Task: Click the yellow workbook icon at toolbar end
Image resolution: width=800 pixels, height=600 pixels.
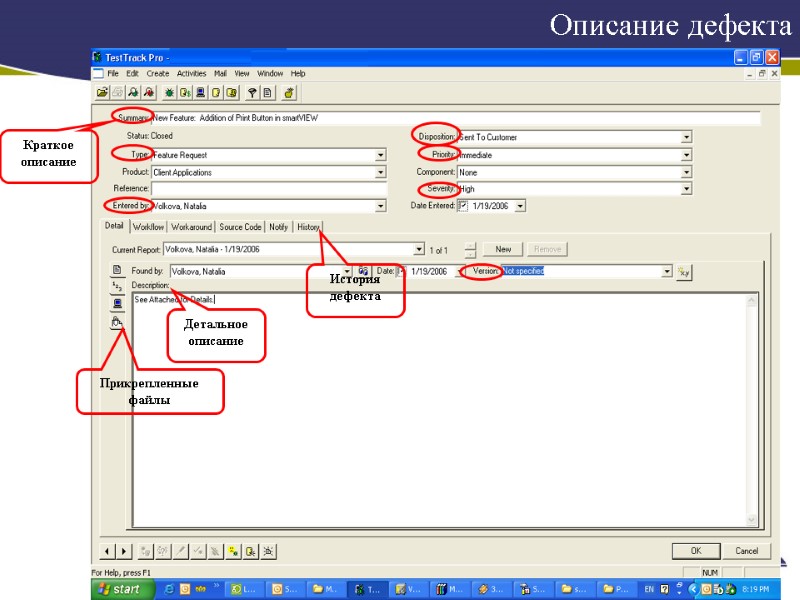Action: pos(289,92)
